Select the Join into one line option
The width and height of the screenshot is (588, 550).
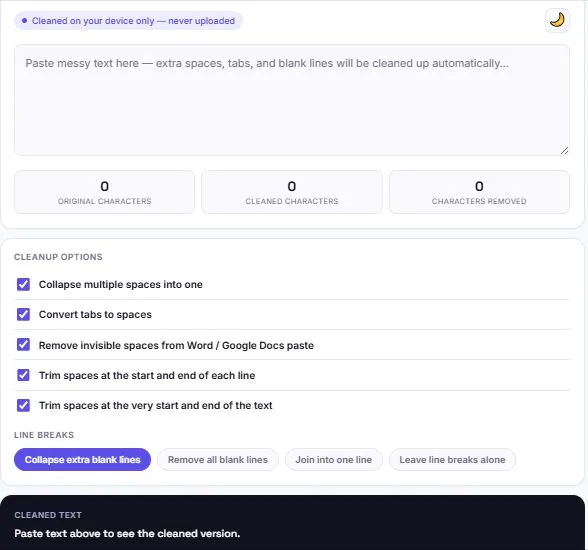(x=334, y=460)
